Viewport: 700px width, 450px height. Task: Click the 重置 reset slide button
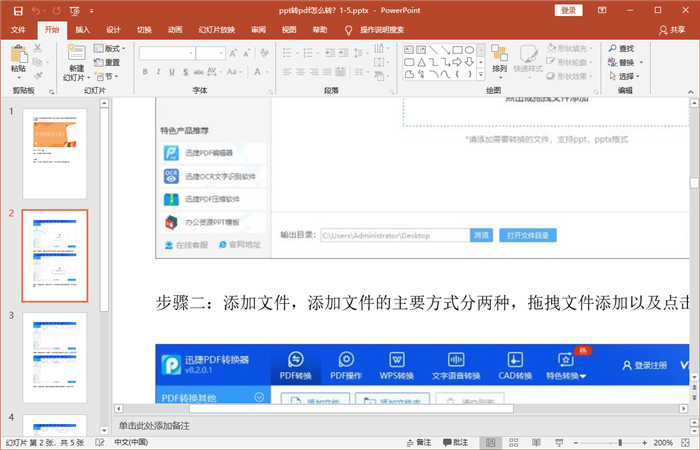107,62
